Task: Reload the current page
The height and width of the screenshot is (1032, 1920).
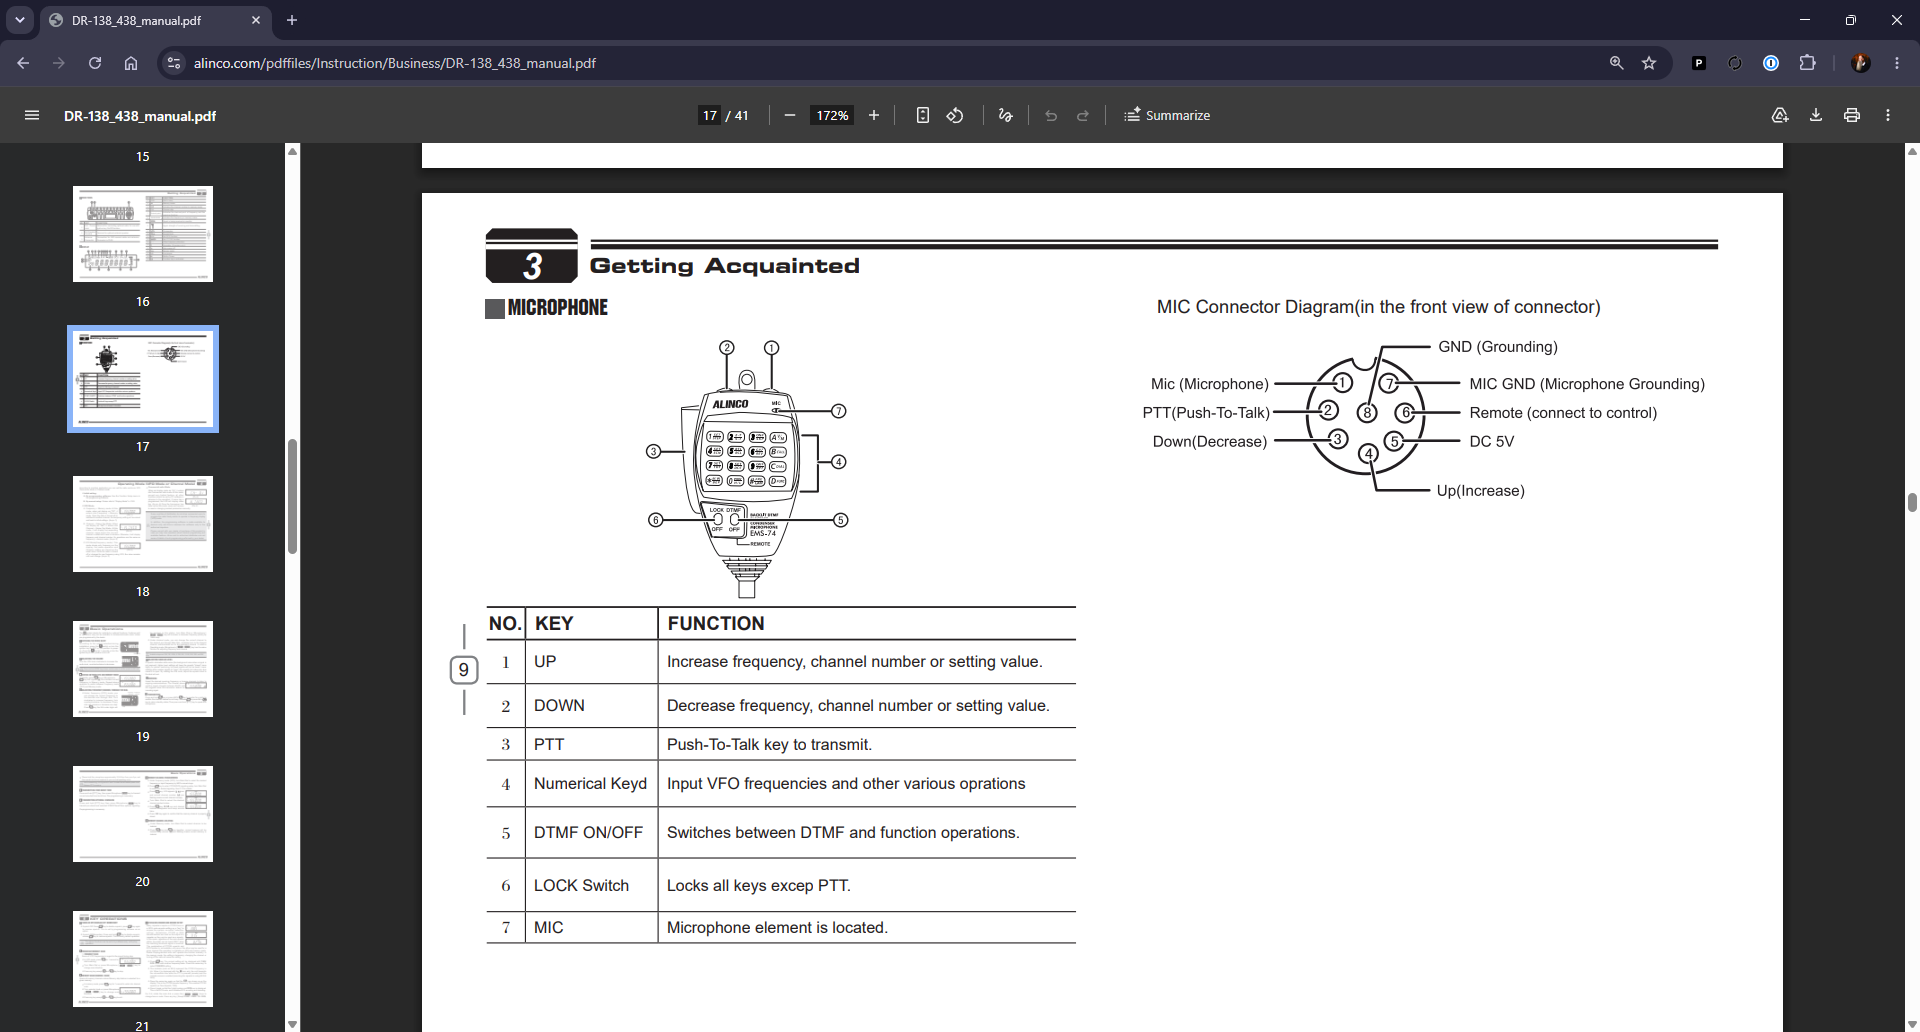Action: pos(95,63)
